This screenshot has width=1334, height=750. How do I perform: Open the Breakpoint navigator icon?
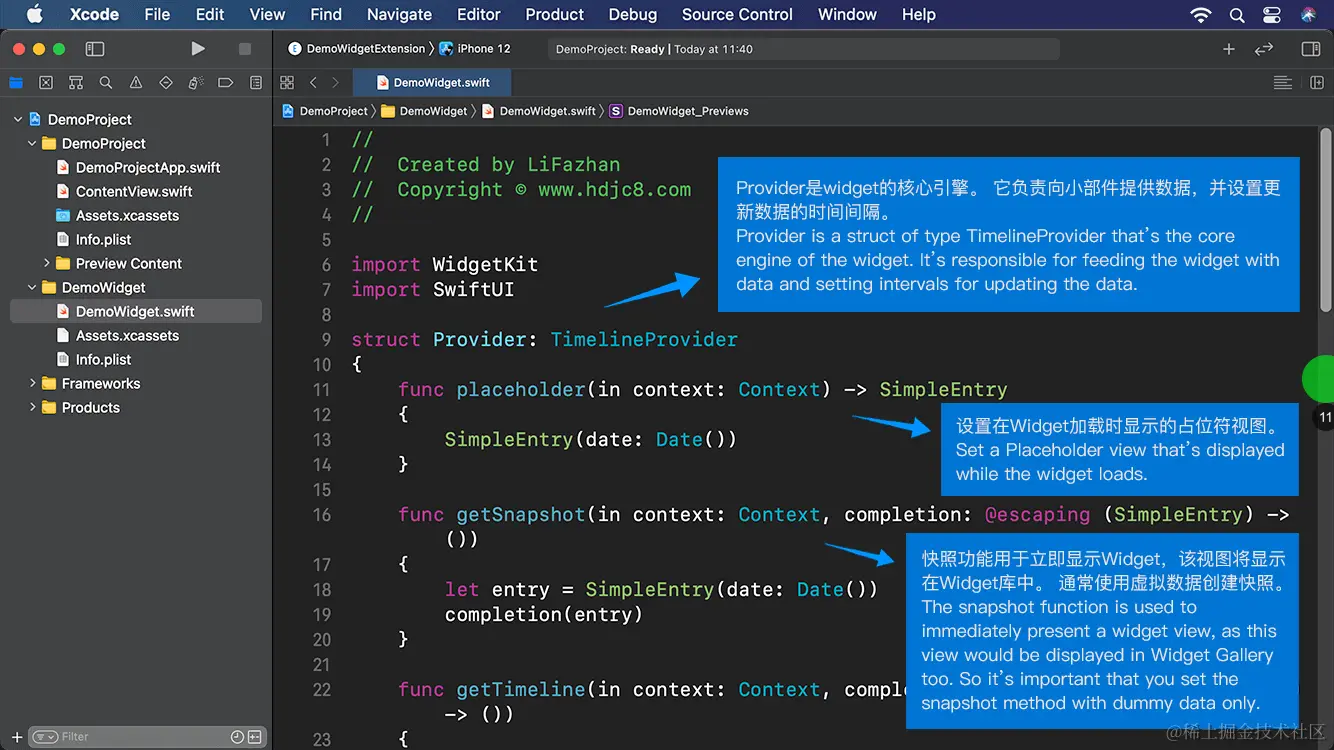tap(226, 83)
